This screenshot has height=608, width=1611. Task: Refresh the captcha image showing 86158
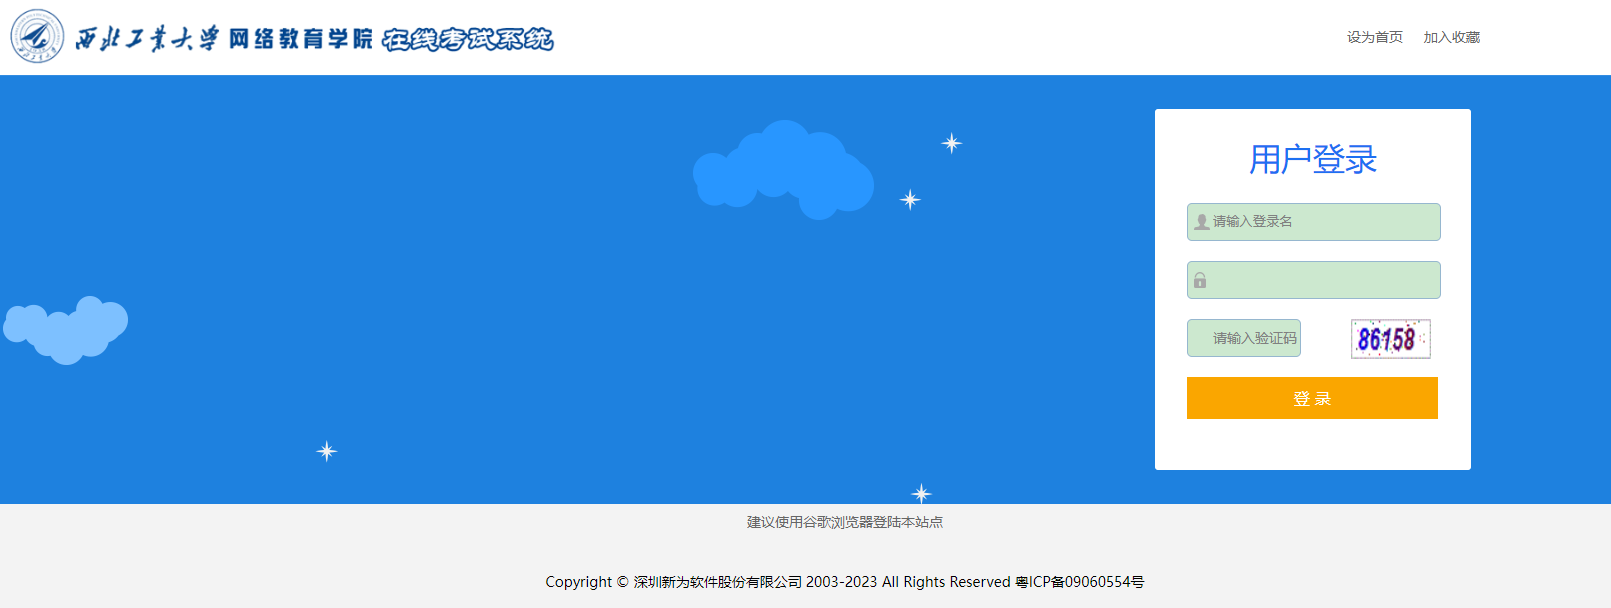pos(1390,339)
